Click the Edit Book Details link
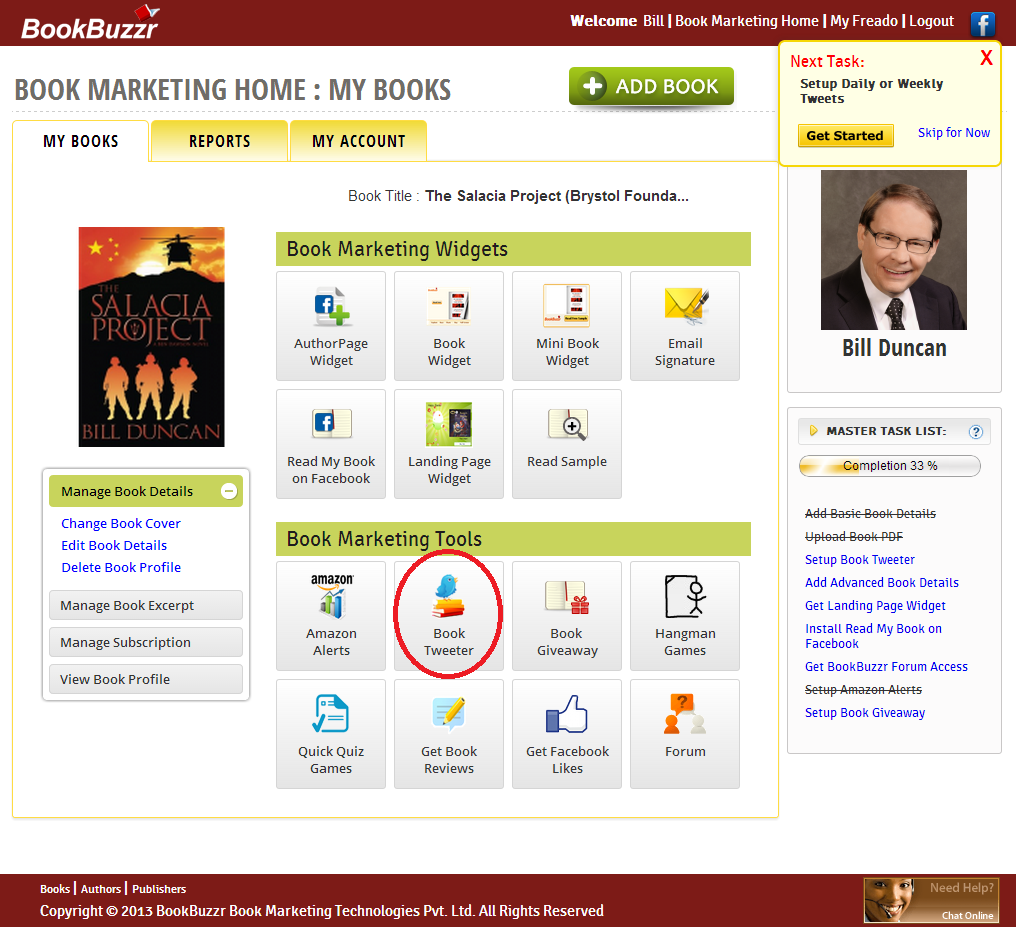This screenshot has width=1016, height=927. [x=114, y=545]
